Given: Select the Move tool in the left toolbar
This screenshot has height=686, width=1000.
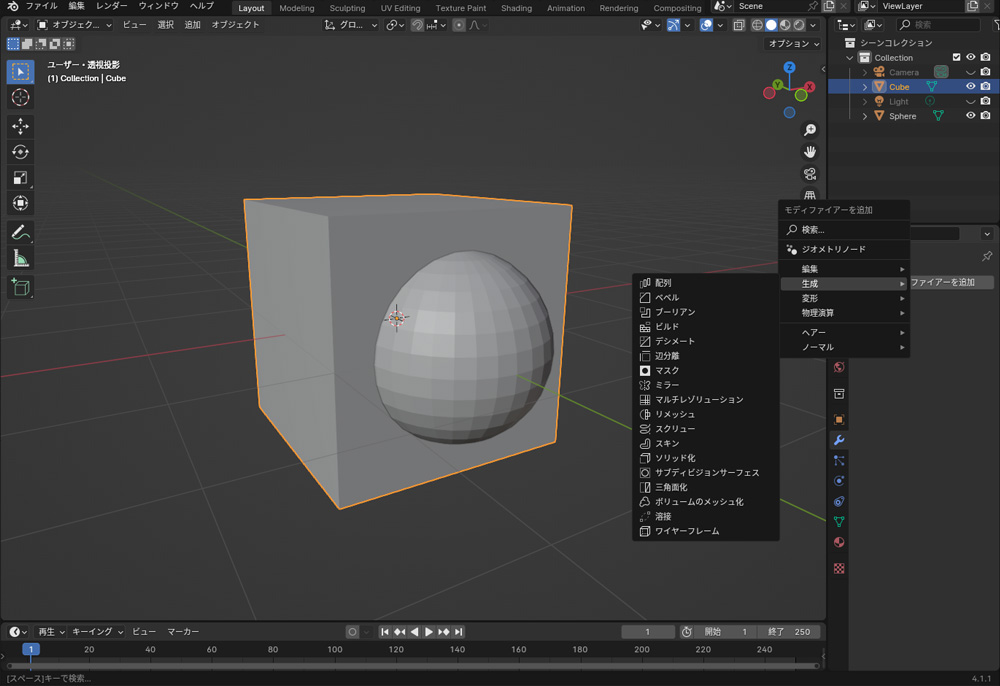Looking at the screenshot, I should point(20,126).
